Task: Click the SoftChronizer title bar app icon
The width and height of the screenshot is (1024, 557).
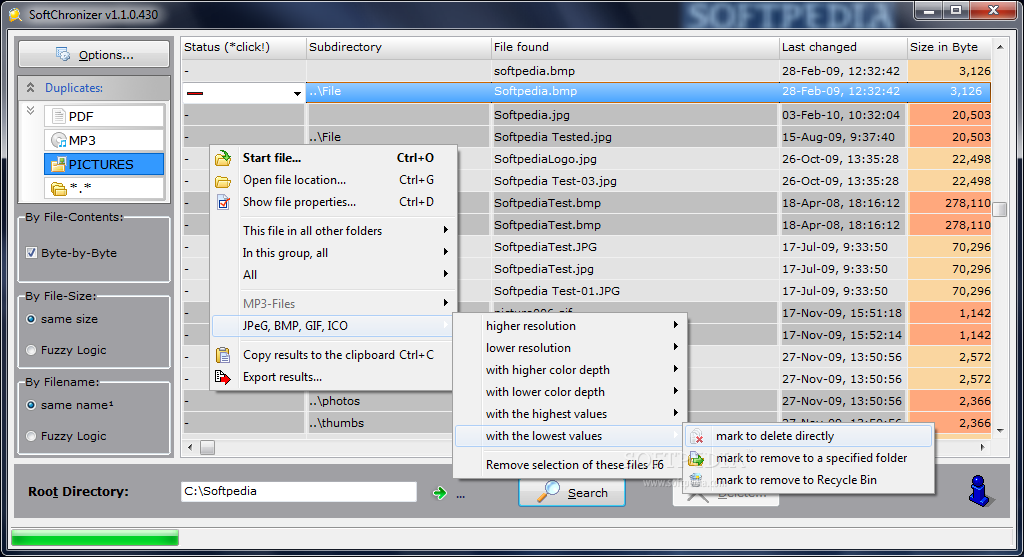Action: [14, 14]
